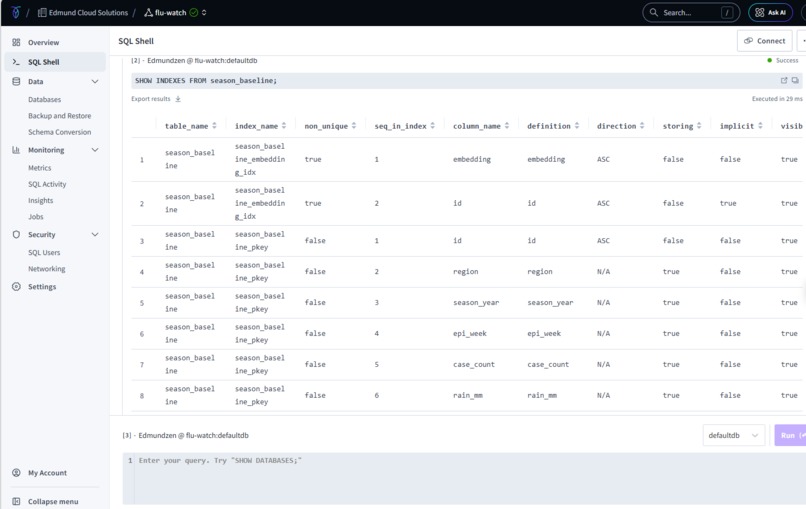The height and width of the screenshot is (509, 806).
Task: Open query in new window icon
Action: [784, 80]
